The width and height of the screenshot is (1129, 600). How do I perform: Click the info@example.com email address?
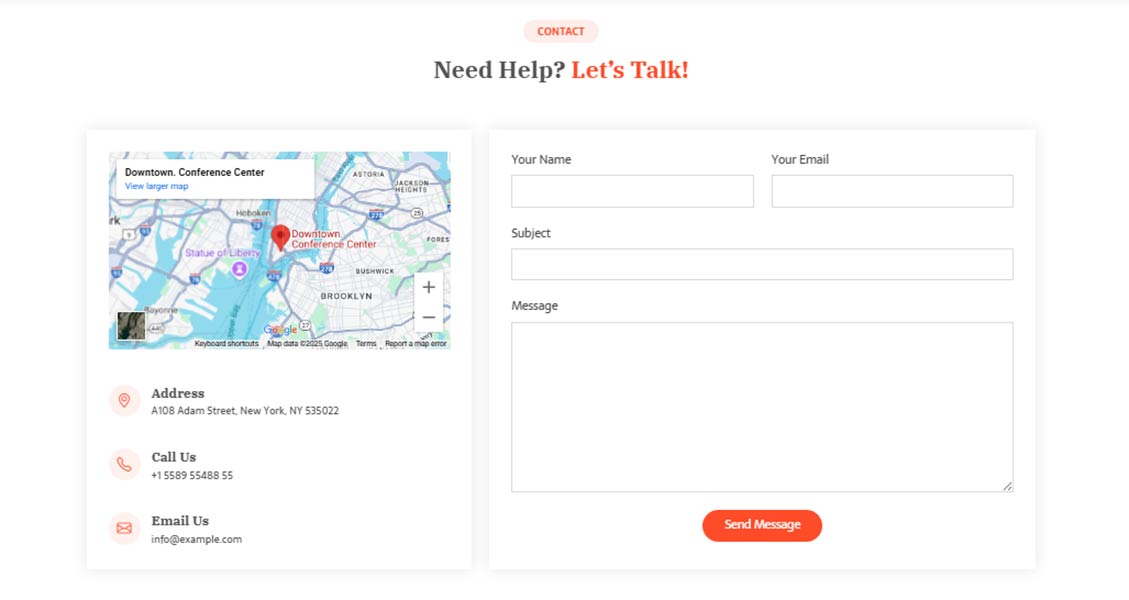pyautogui.click(x=197, y=539)
